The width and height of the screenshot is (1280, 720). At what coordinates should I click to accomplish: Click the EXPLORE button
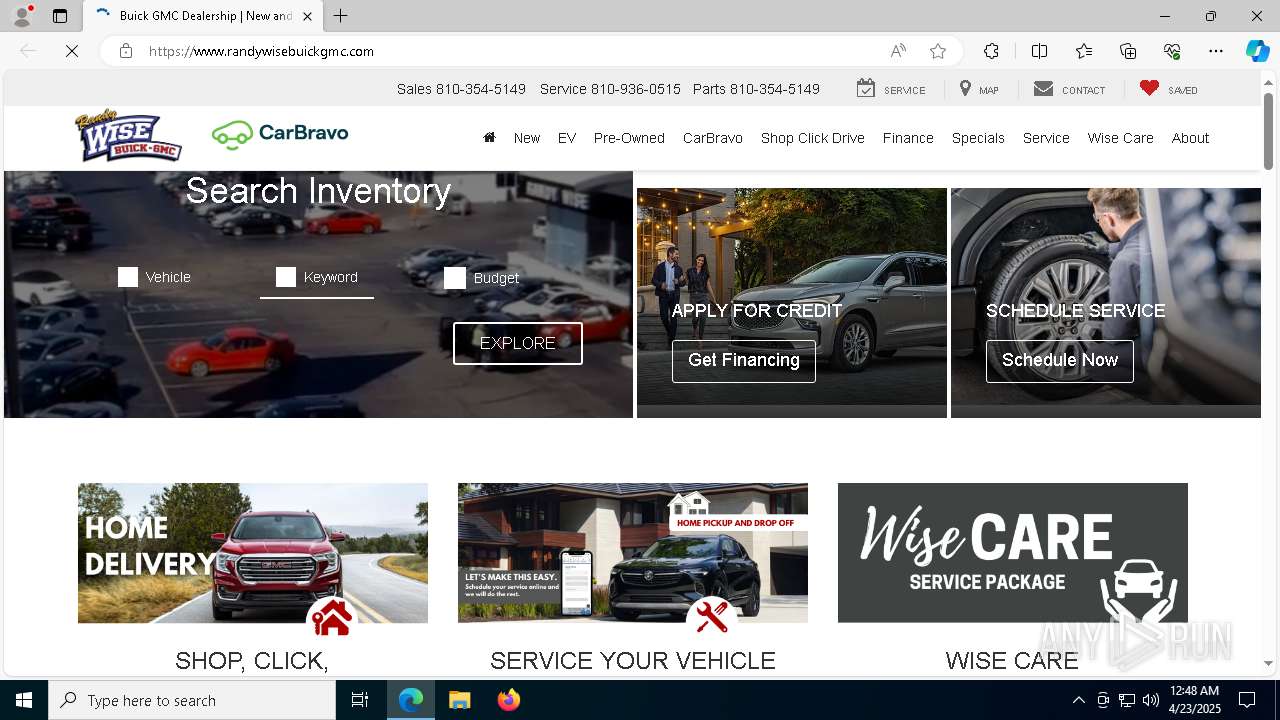point(518,343)
